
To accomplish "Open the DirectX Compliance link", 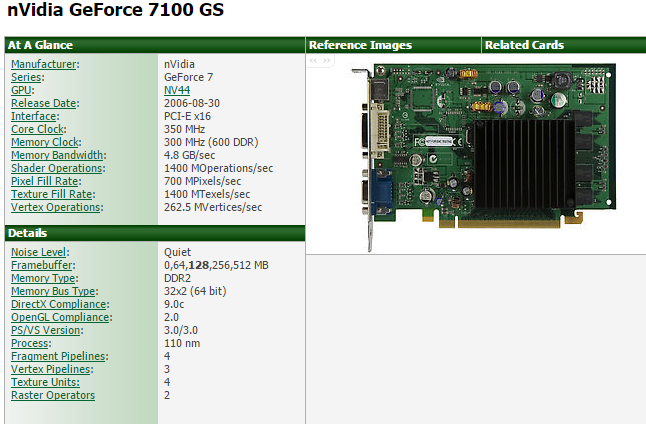I will click(59, 304).
